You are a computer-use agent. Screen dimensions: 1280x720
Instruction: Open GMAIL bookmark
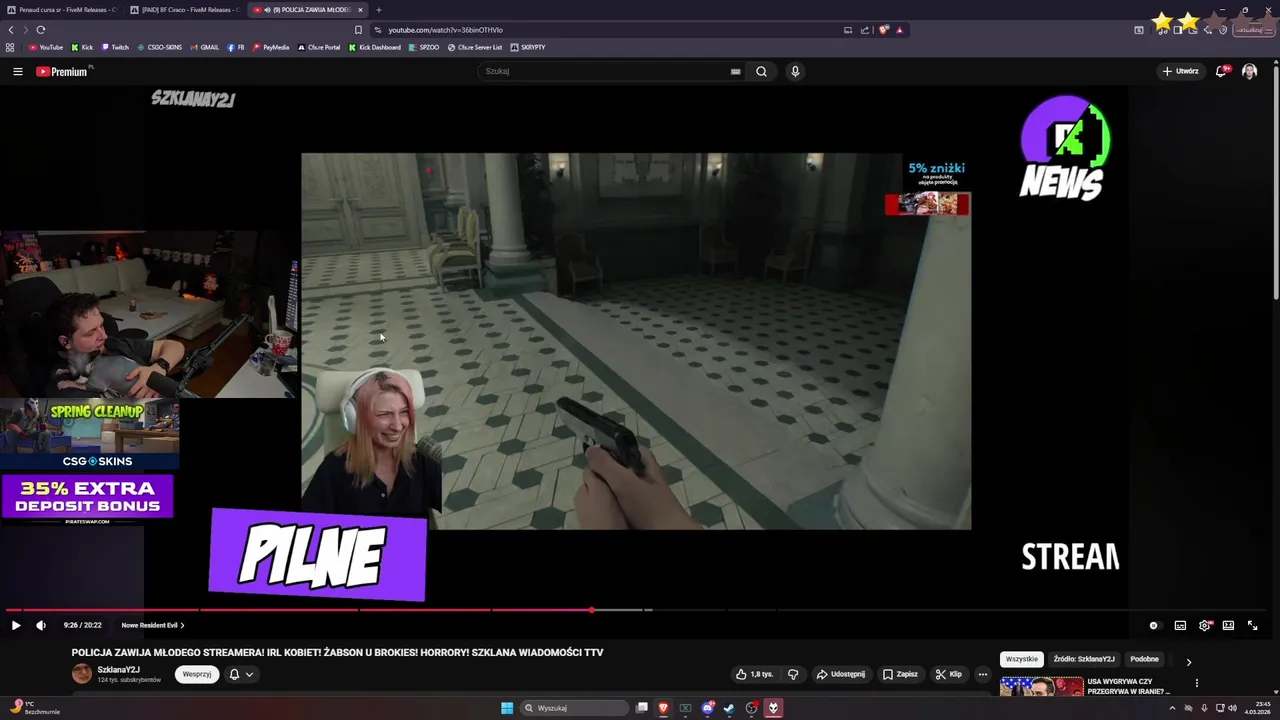(x=204, y=47)
